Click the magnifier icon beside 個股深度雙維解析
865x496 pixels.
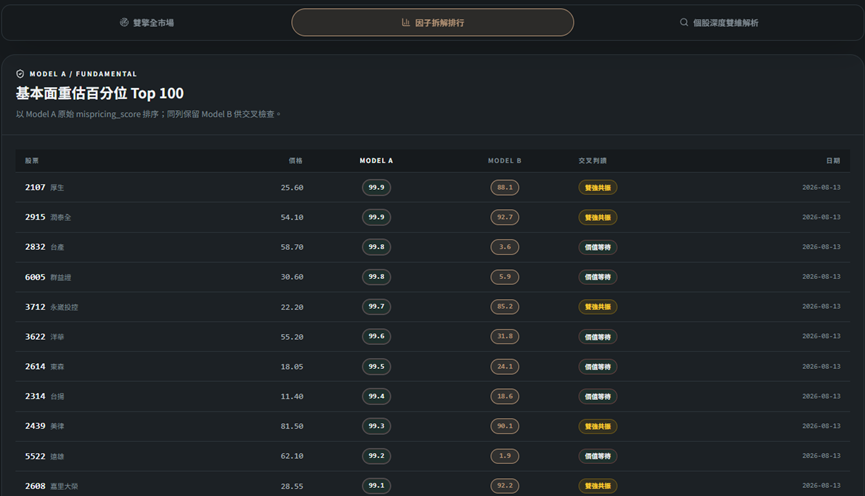click(x=684, y=23)
